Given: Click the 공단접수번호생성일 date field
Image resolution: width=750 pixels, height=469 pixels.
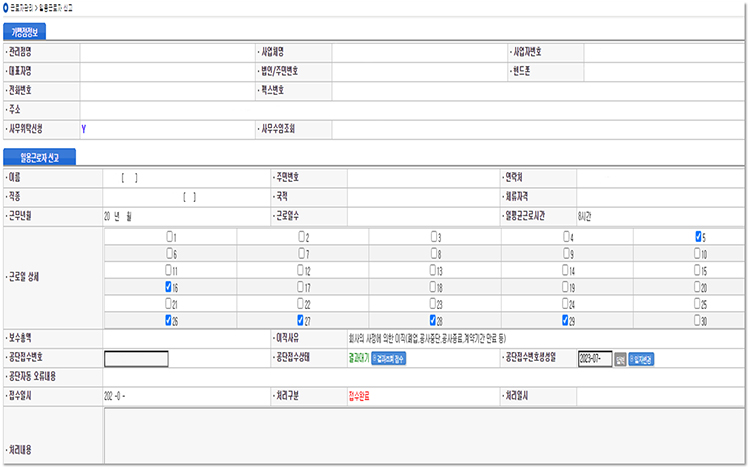Looking at the screenshot, I should [594, 359].
